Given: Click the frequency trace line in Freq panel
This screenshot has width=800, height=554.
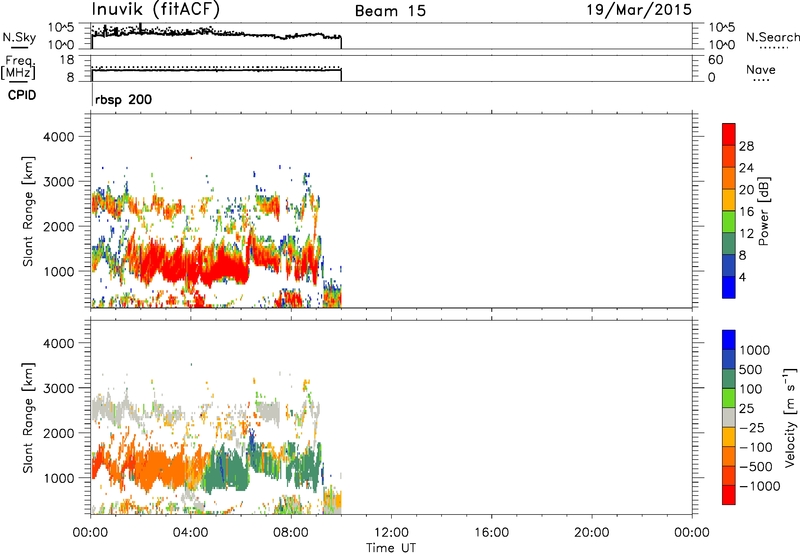Looking at the screenshot, I should tap(216, 70).
